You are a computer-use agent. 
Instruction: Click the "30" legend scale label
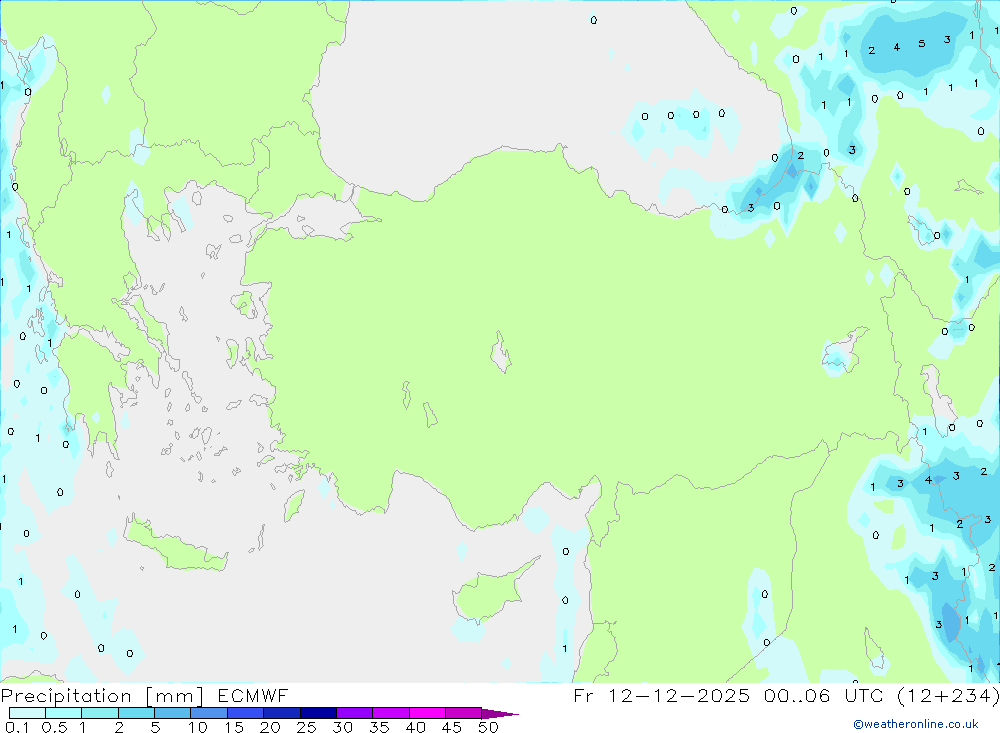click(x=343, y=727)
